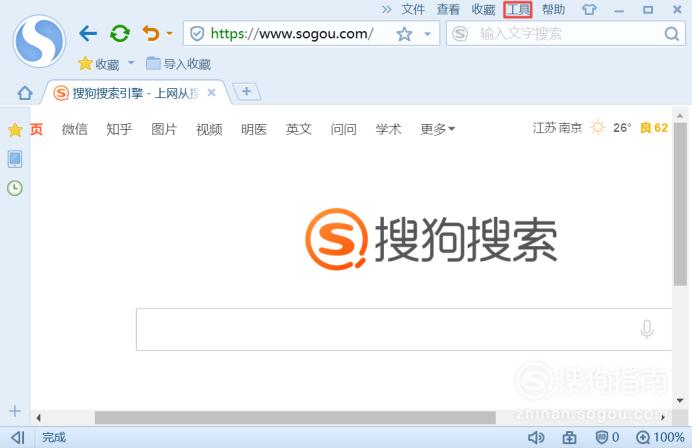Click the sun weather icon
The width and height of the screenshot is (692, 448).
click(x=598, y=128)
